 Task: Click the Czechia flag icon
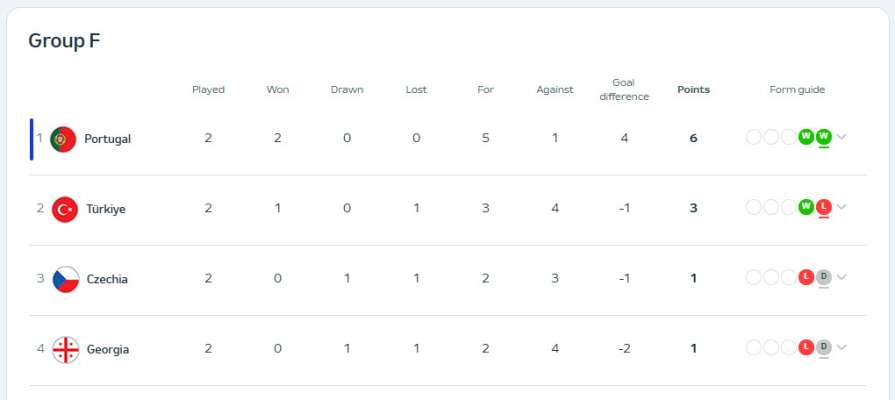66,280
